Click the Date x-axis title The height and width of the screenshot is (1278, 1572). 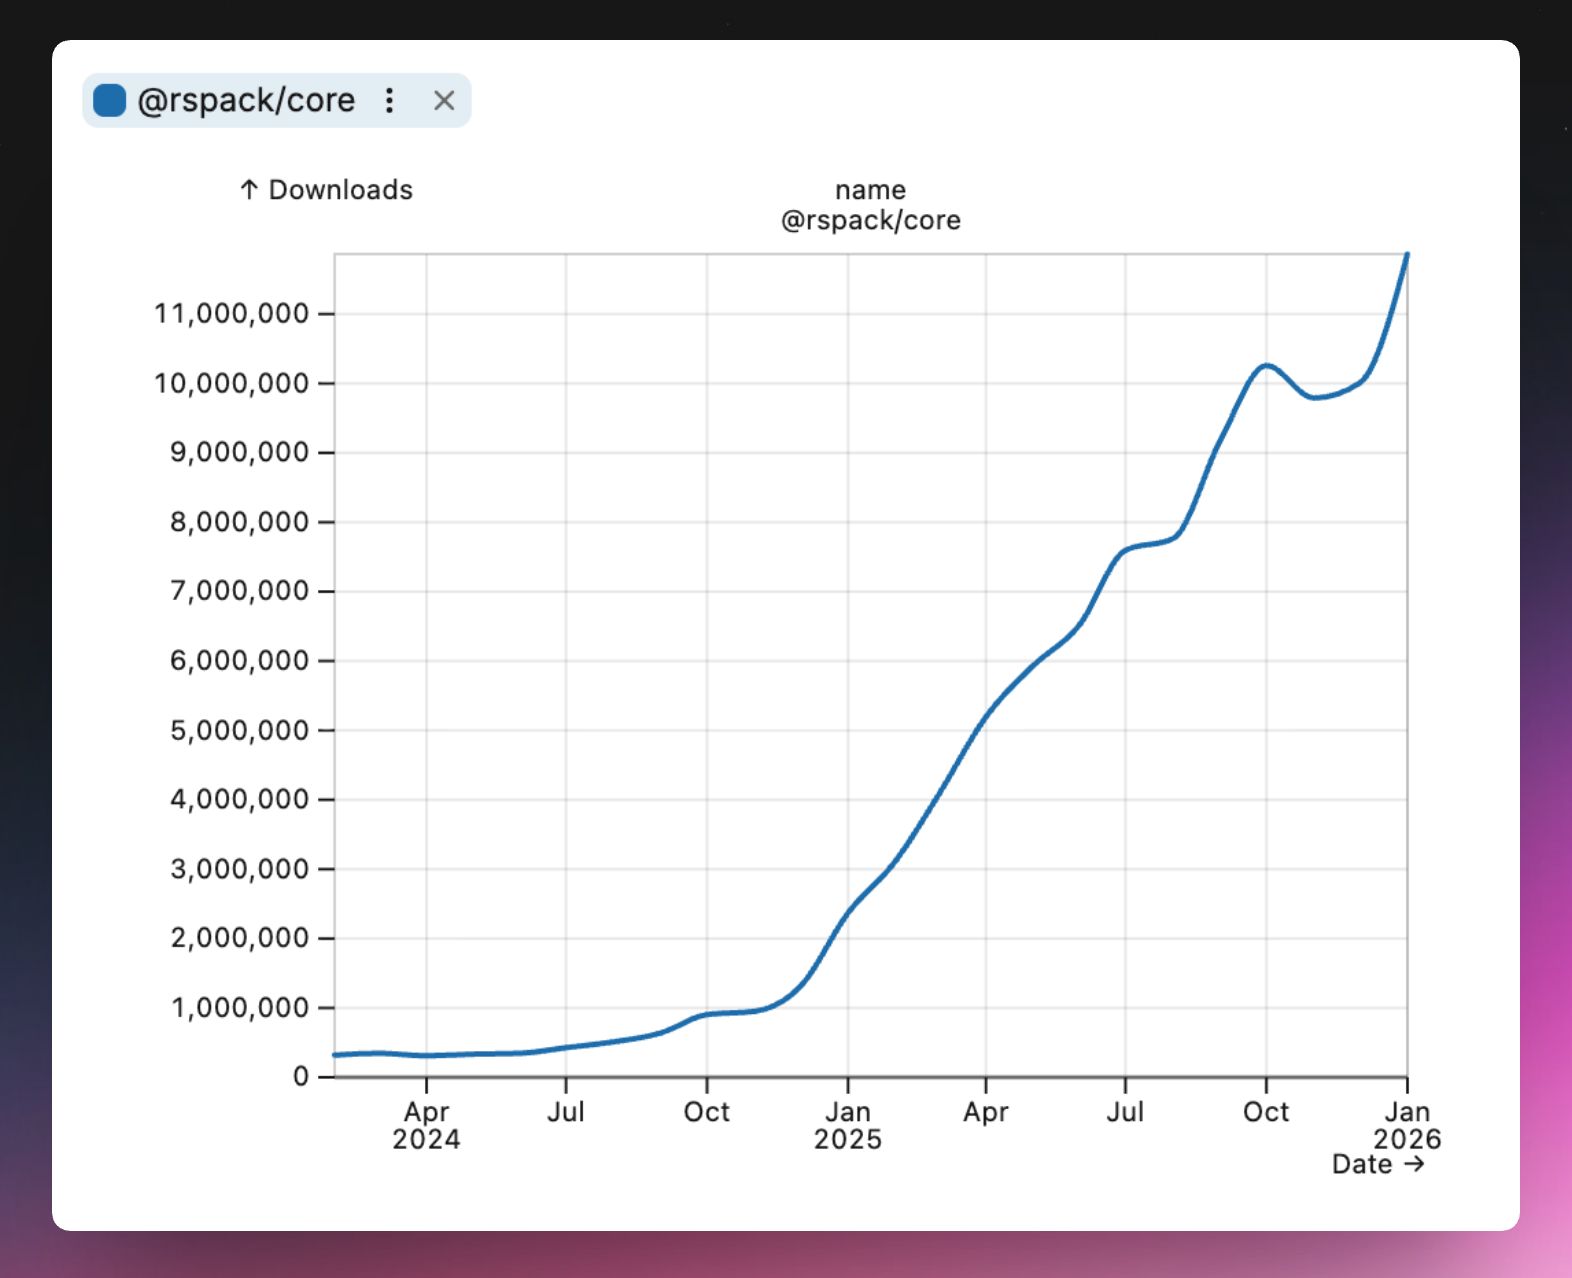pos(1362,1164)
